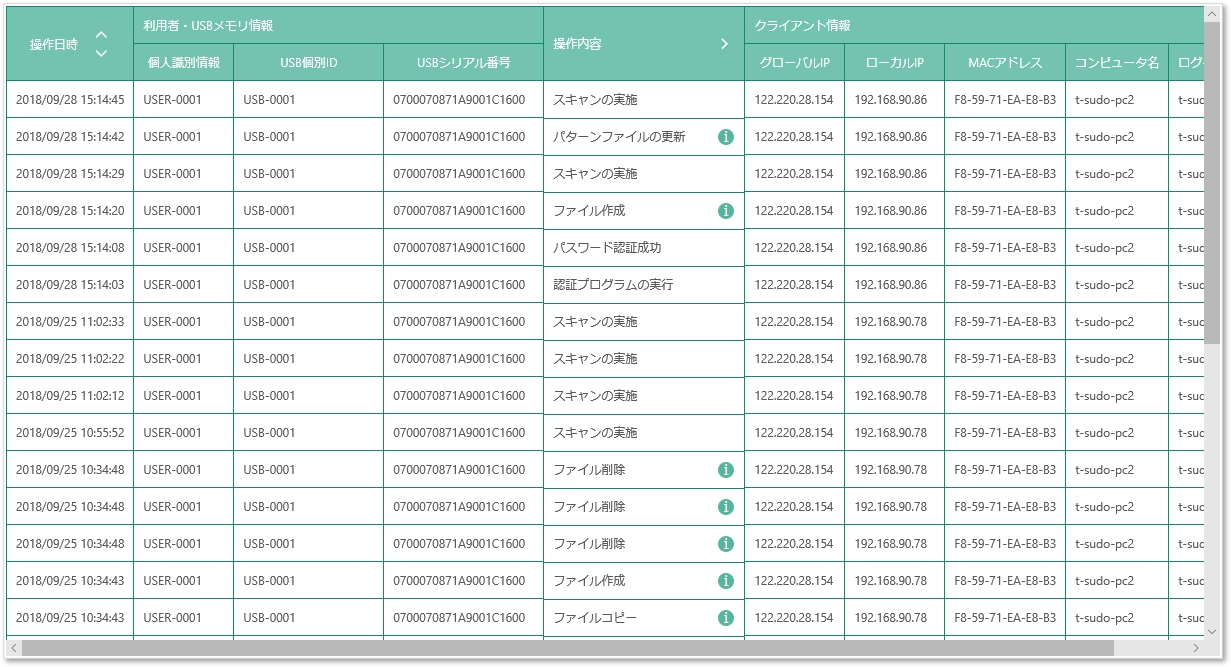
Task: Click 192.168.90.78 in the 11:02:22 row
Action: 890,359
